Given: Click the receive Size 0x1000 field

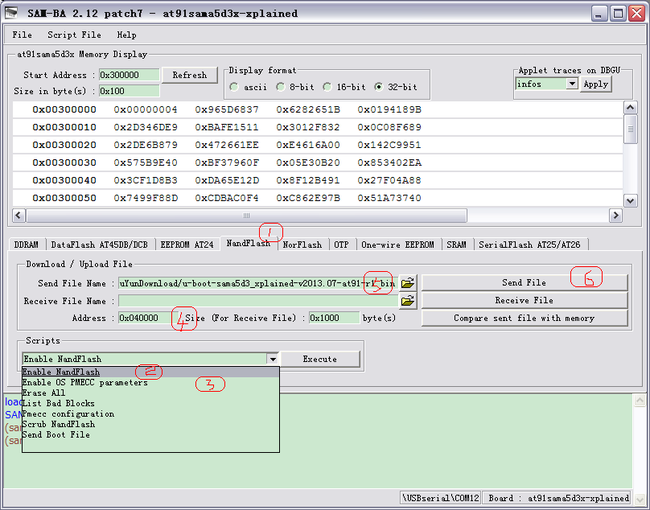Looking at the screenshot, I should point(334,318).
